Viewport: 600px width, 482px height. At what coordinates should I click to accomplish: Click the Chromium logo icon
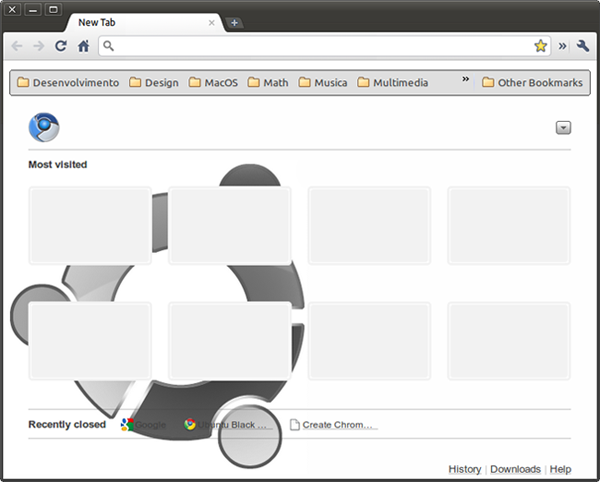[x=44, y=127]
